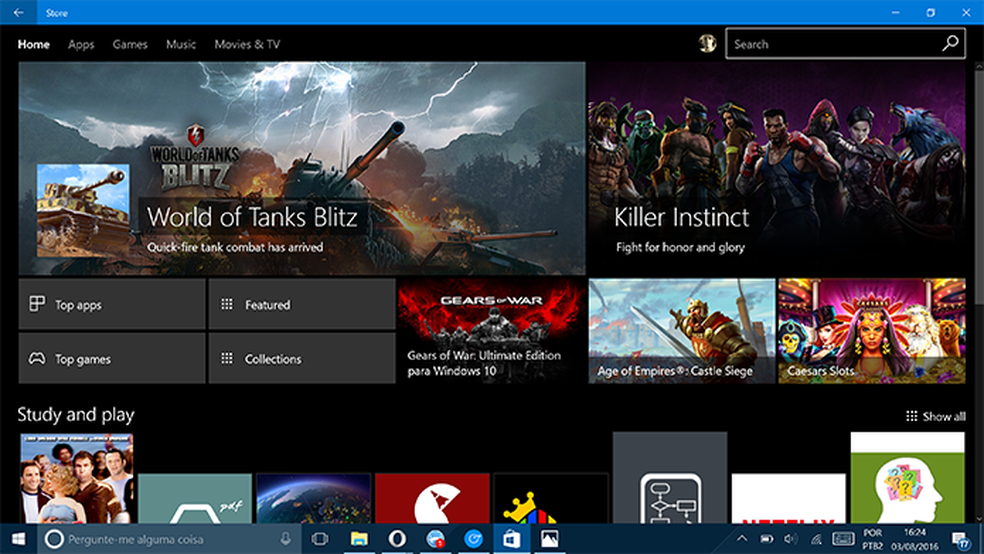The width and height of the screenshot is (984, 554).
Task: Open the Music tab
Action: click(x=181, y=44)
